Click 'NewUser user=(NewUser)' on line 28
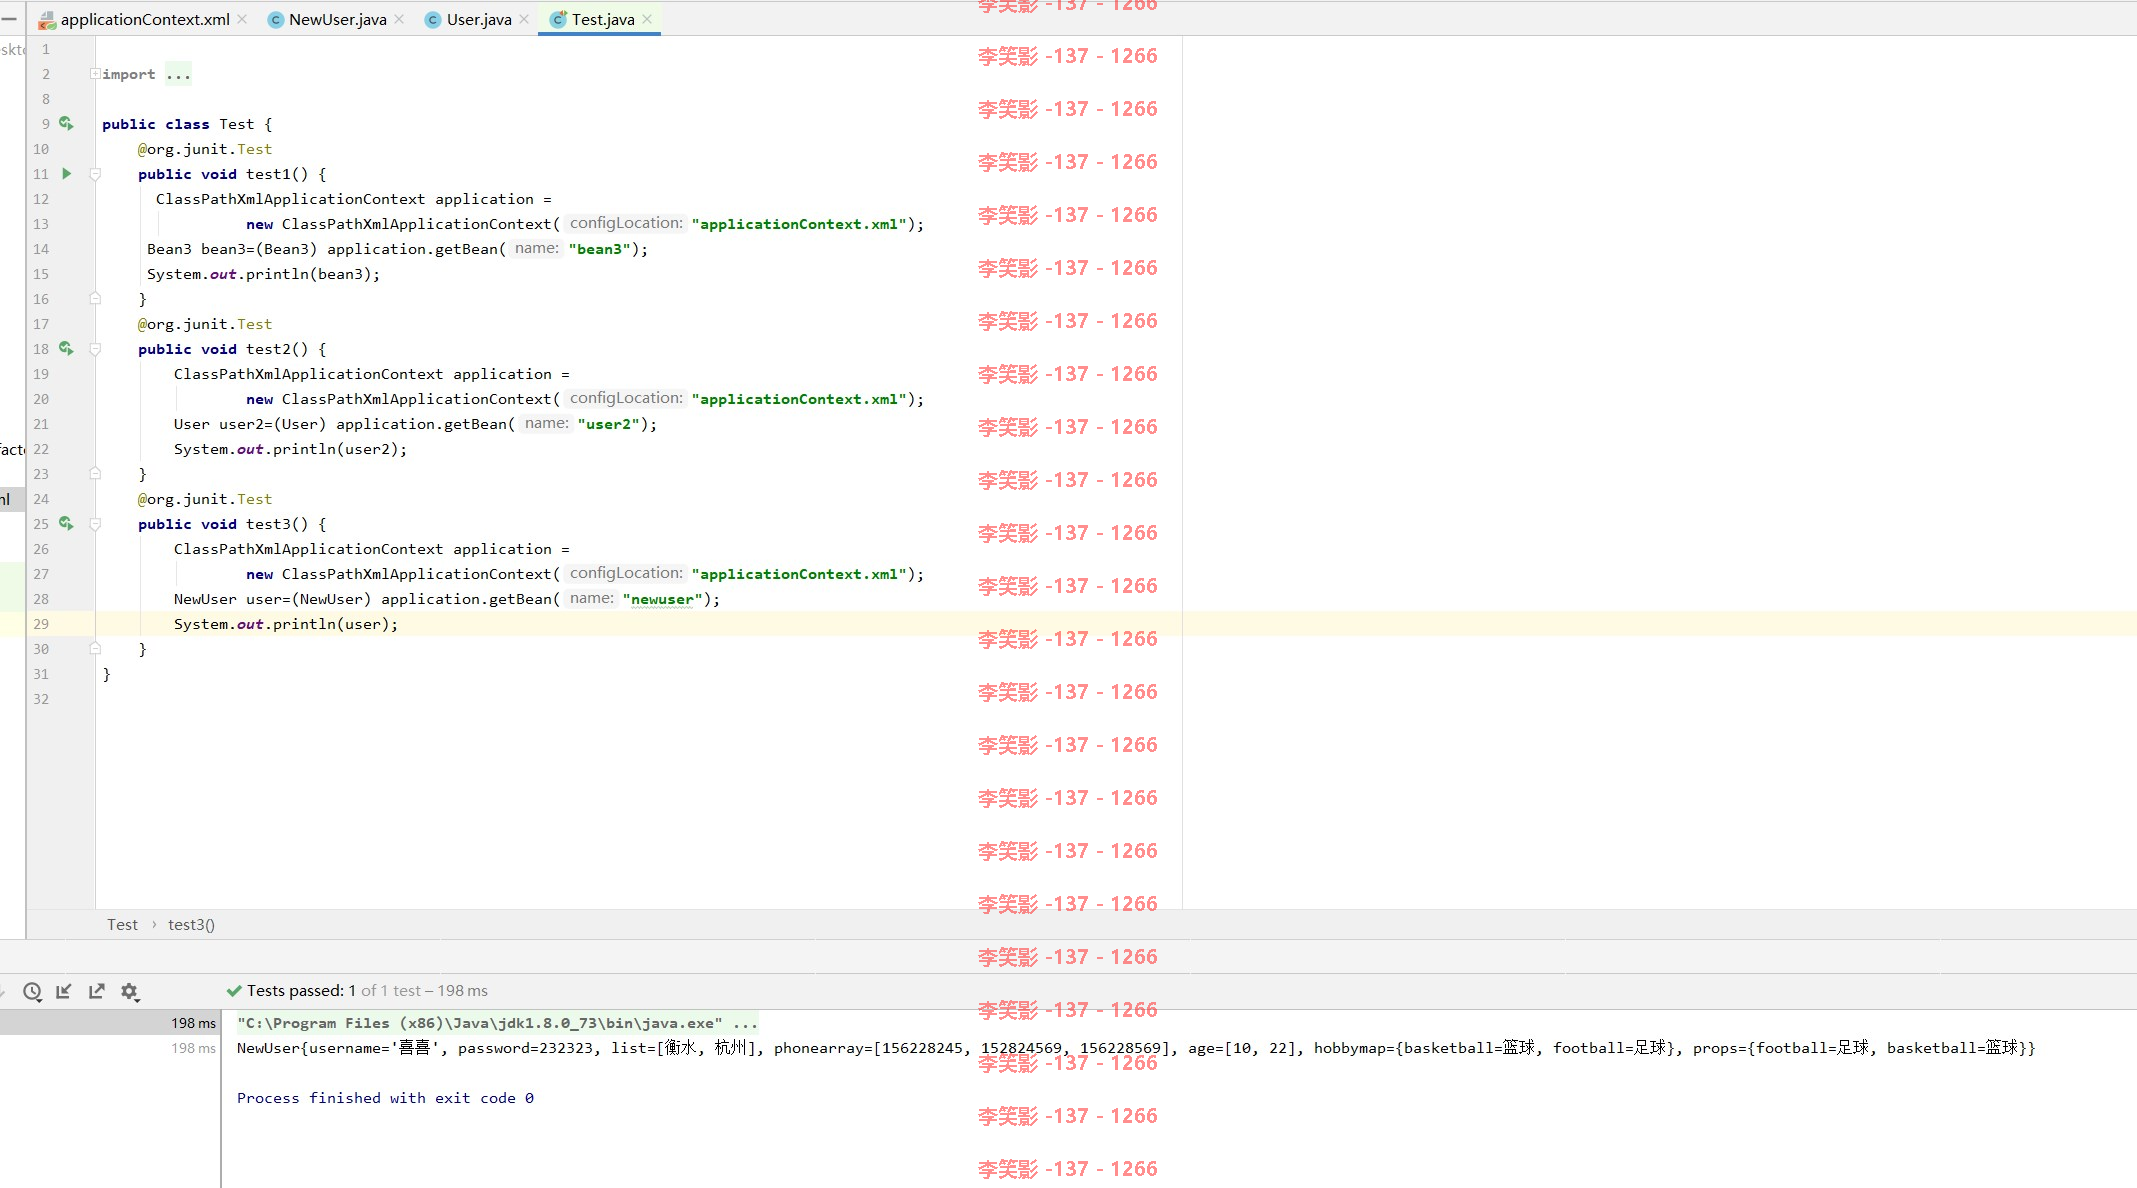 (272, 599)
